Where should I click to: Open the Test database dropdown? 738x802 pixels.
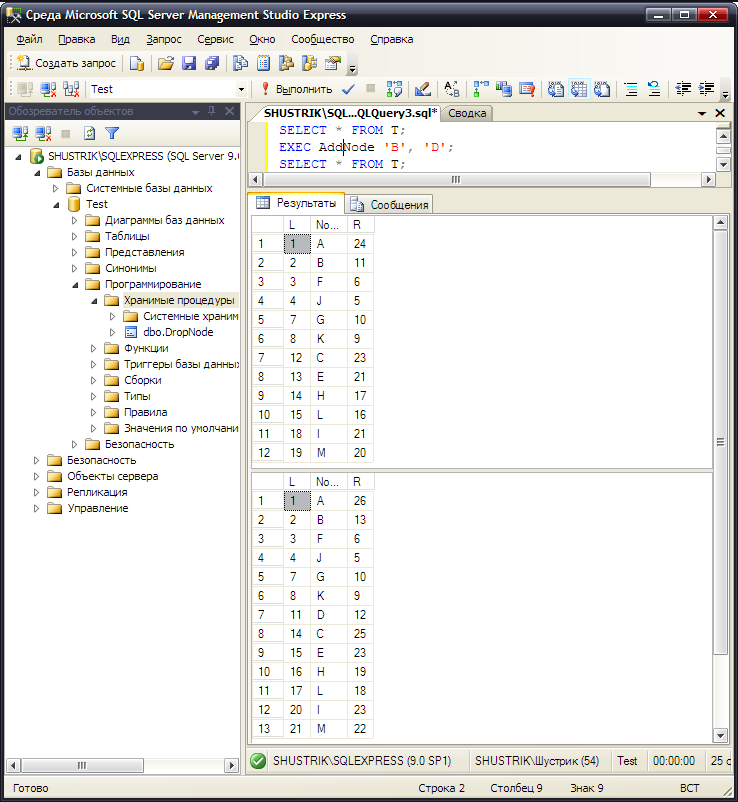[x=241, y=89]
